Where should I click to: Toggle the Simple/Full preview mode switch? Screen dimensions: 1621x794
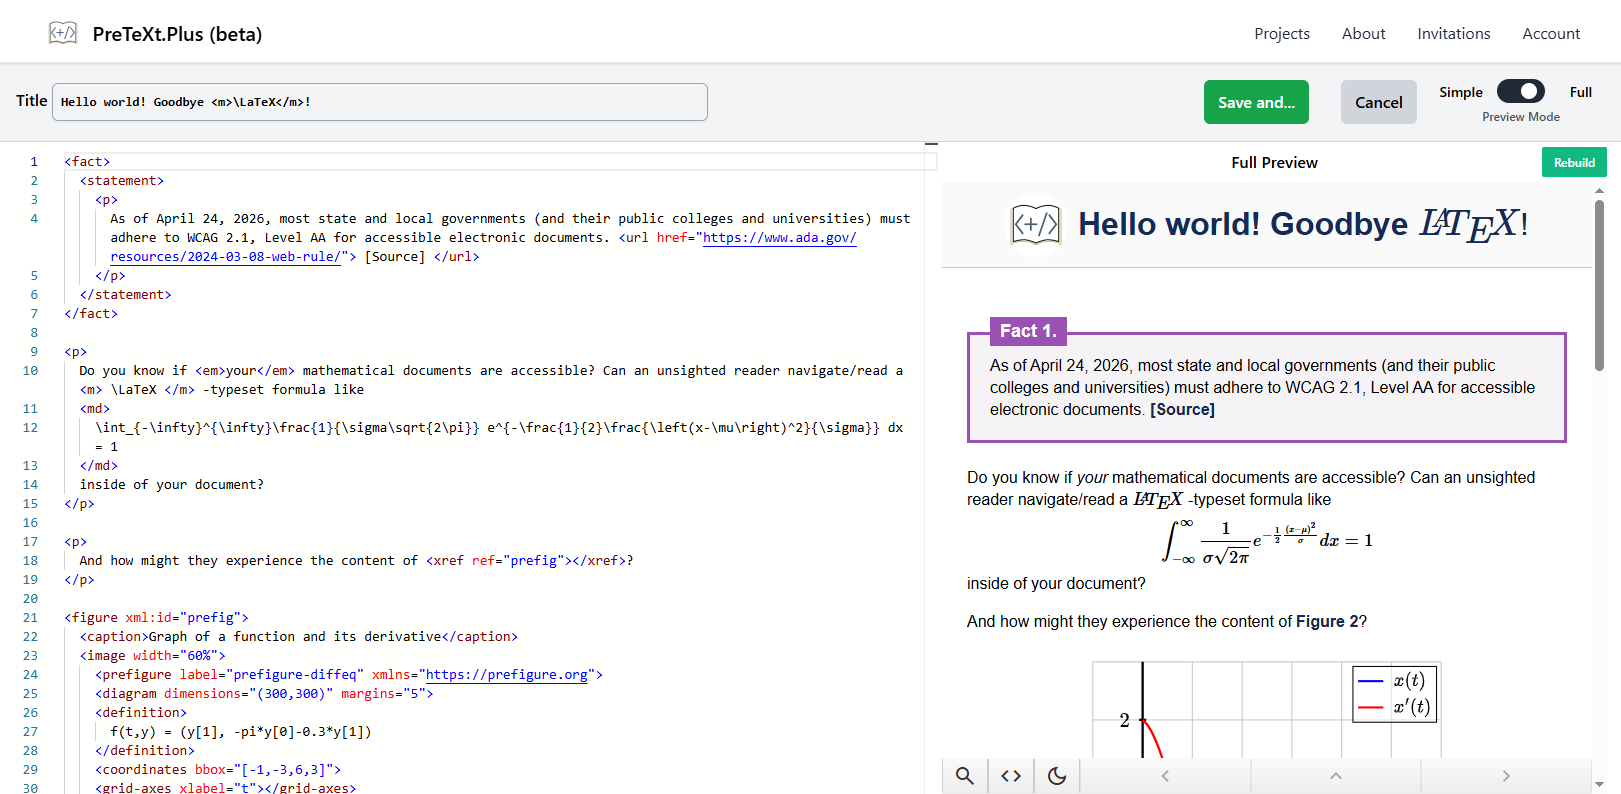pos(1521,91)
